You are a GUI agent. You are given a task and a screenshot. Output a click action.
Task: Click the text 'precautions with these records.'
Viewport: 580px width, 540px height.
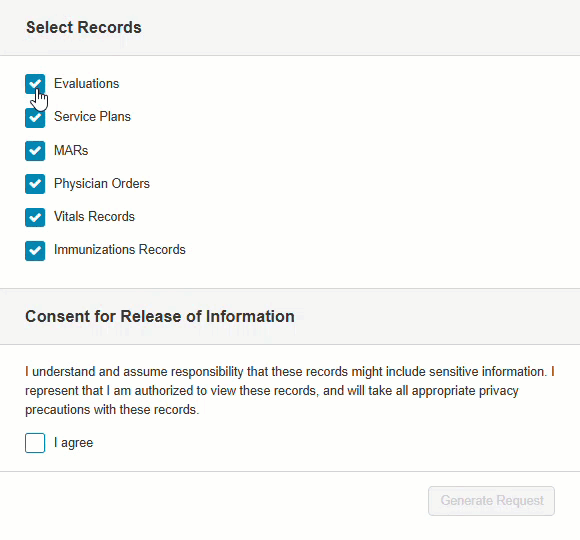(112, 410)
